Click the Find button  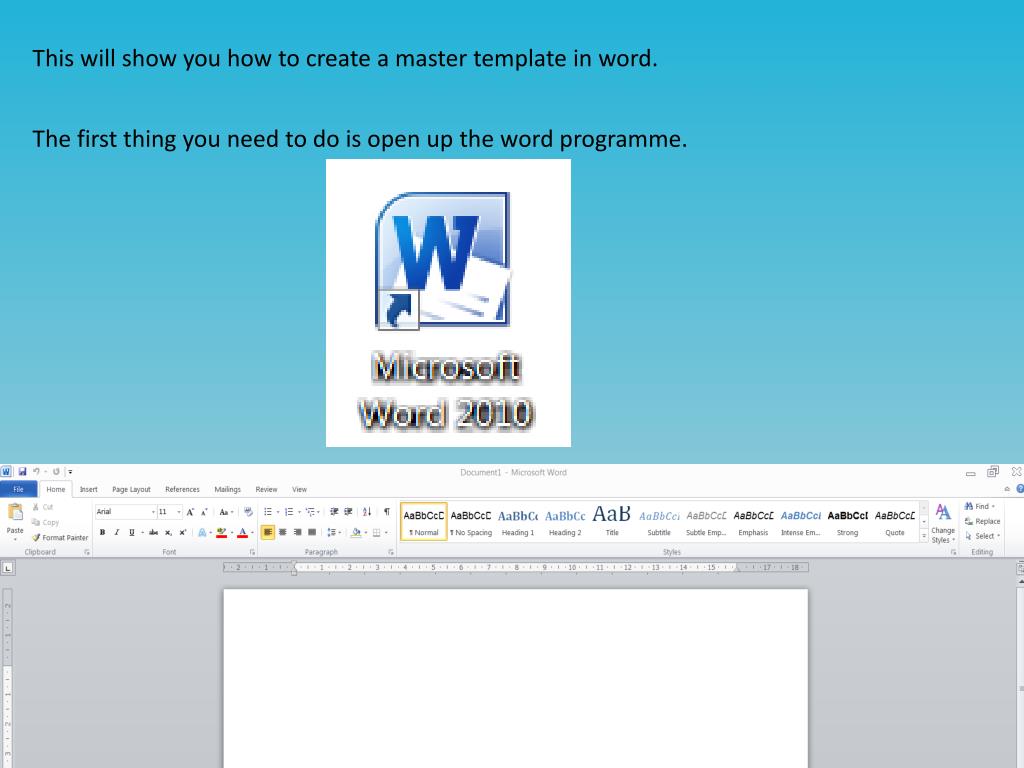pyautogui.click(x=980, y=506)
